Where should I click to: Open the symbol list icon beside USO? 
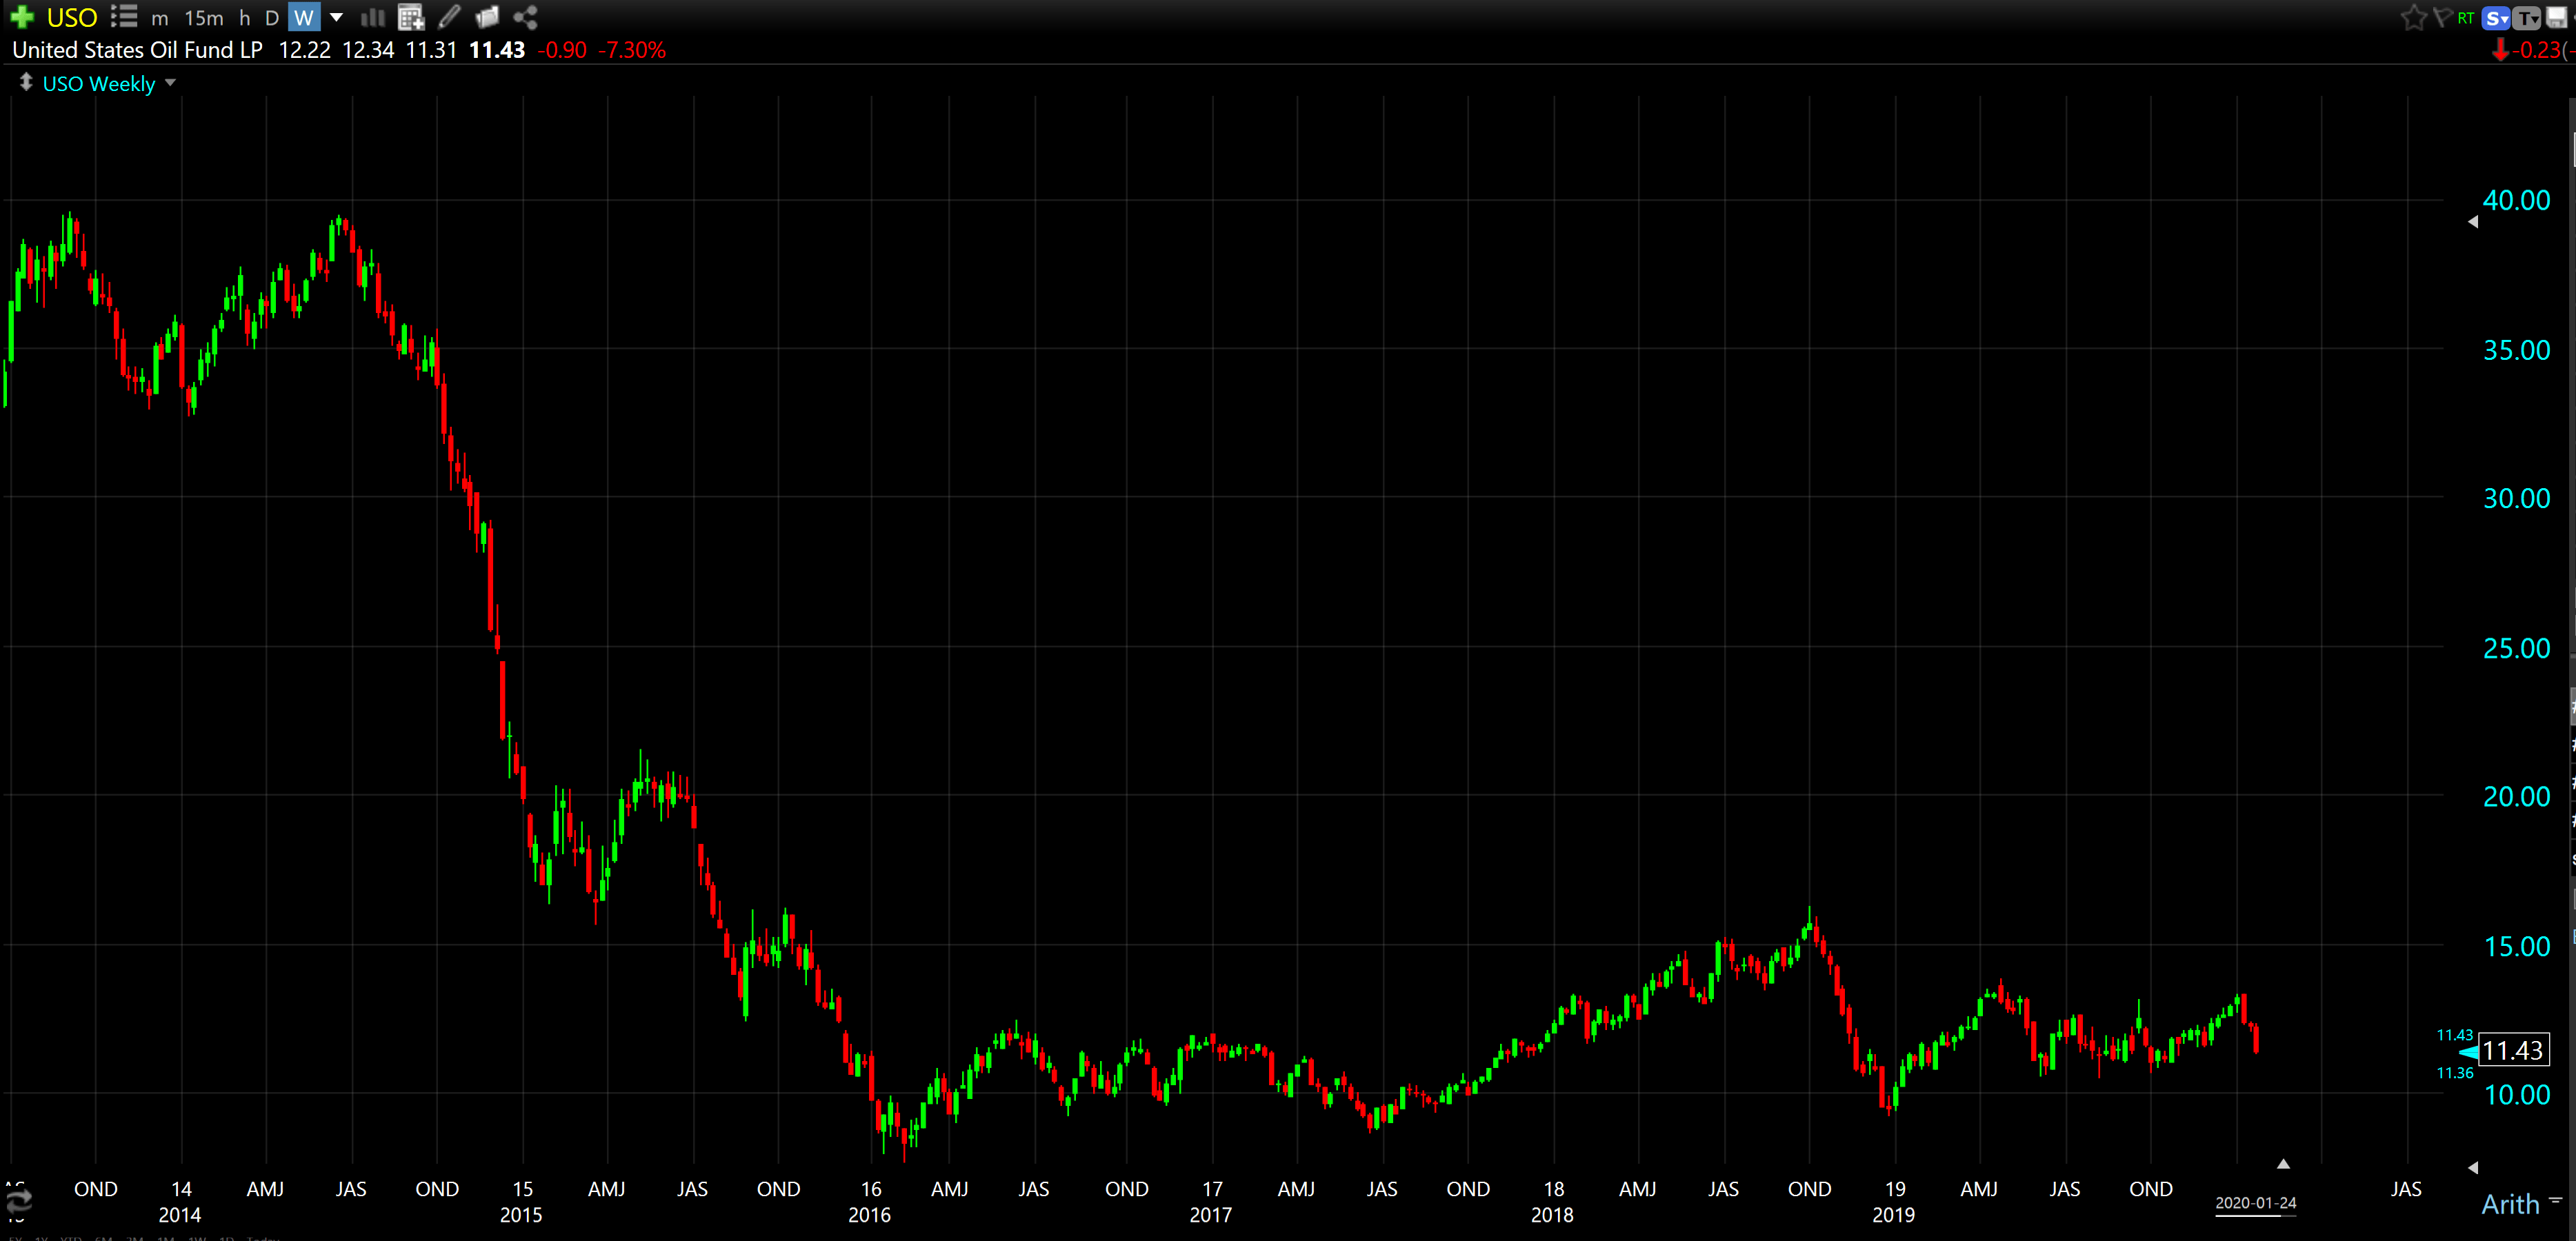pyautogui.click(x=124, y=17)
